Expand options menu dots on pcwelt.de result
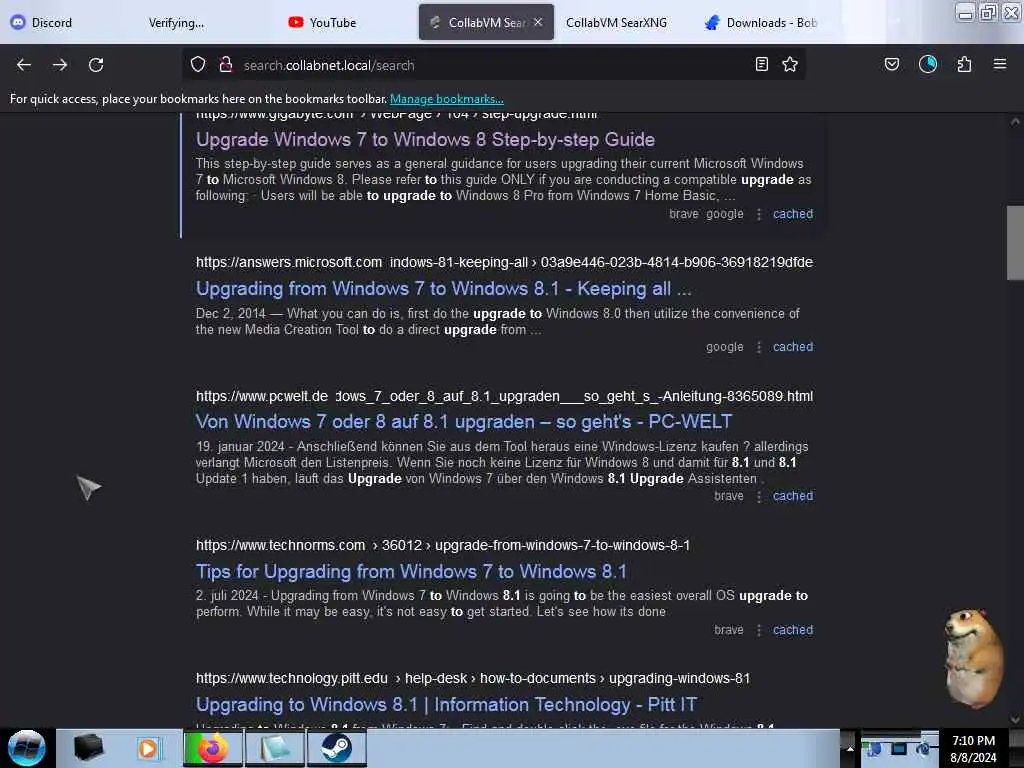 click(758, 496)
